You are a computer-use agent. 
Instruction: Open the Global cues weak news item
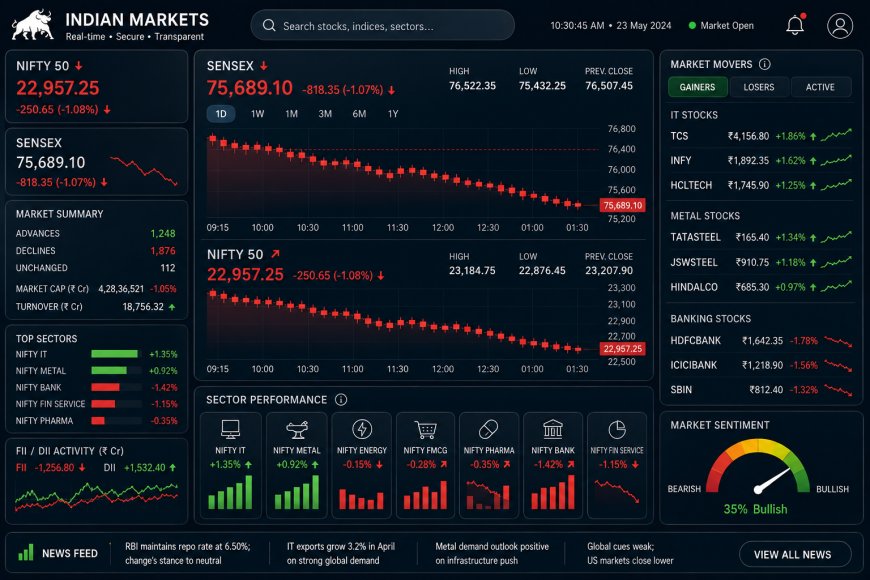630,553
